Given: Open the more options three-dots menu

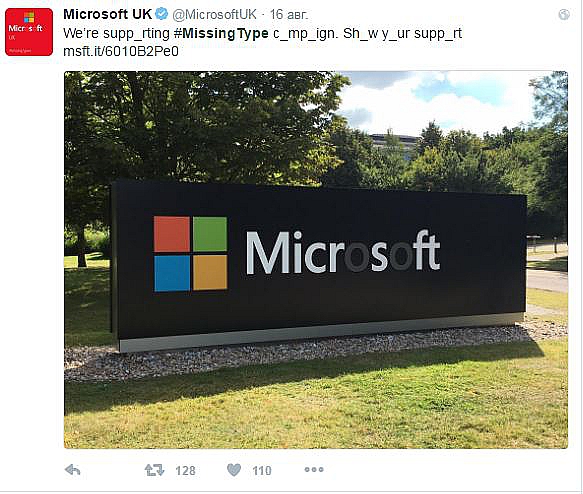Looking at the screenshot, I should point(314,469).
